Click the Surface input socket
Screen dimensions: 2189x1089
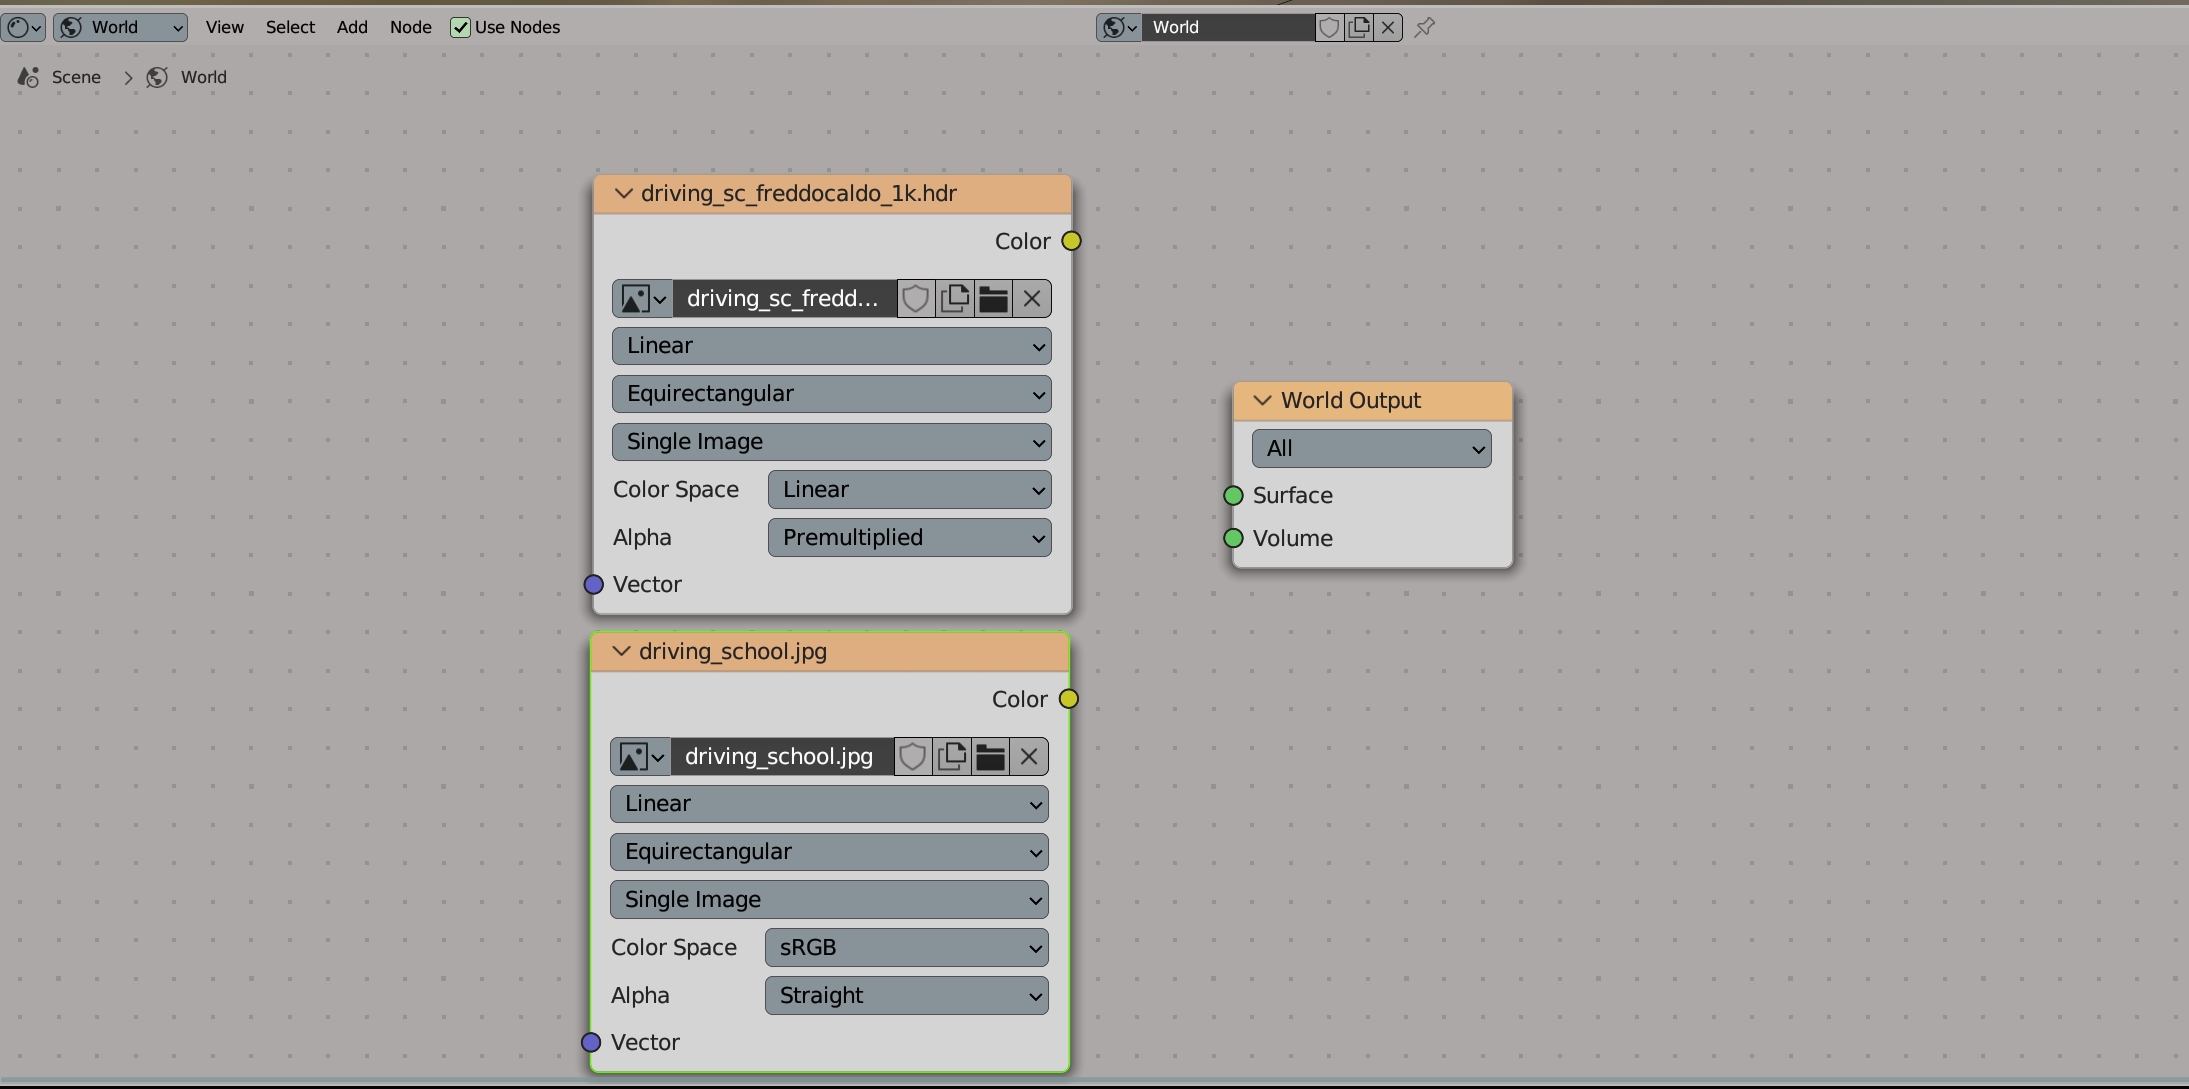[1233, 496]
